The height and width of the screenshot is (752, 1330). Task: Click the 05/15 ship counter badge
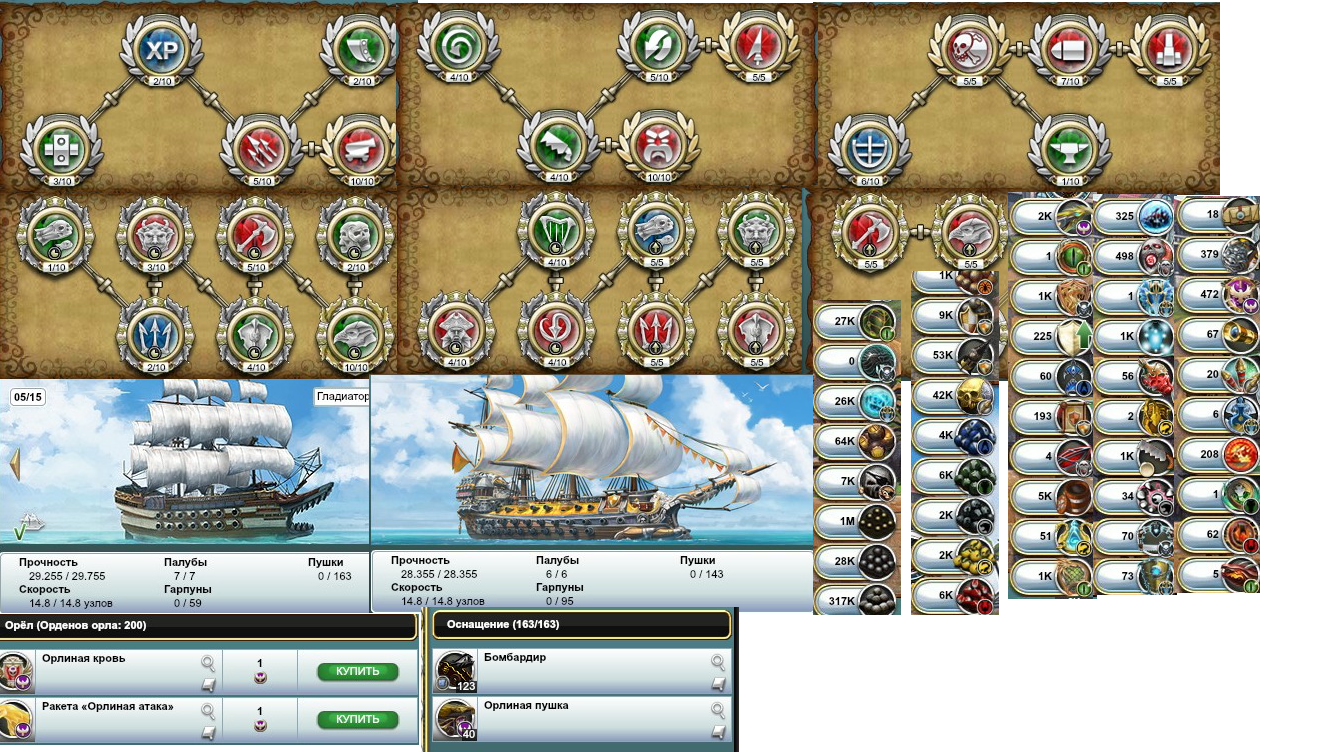(27, 397)
